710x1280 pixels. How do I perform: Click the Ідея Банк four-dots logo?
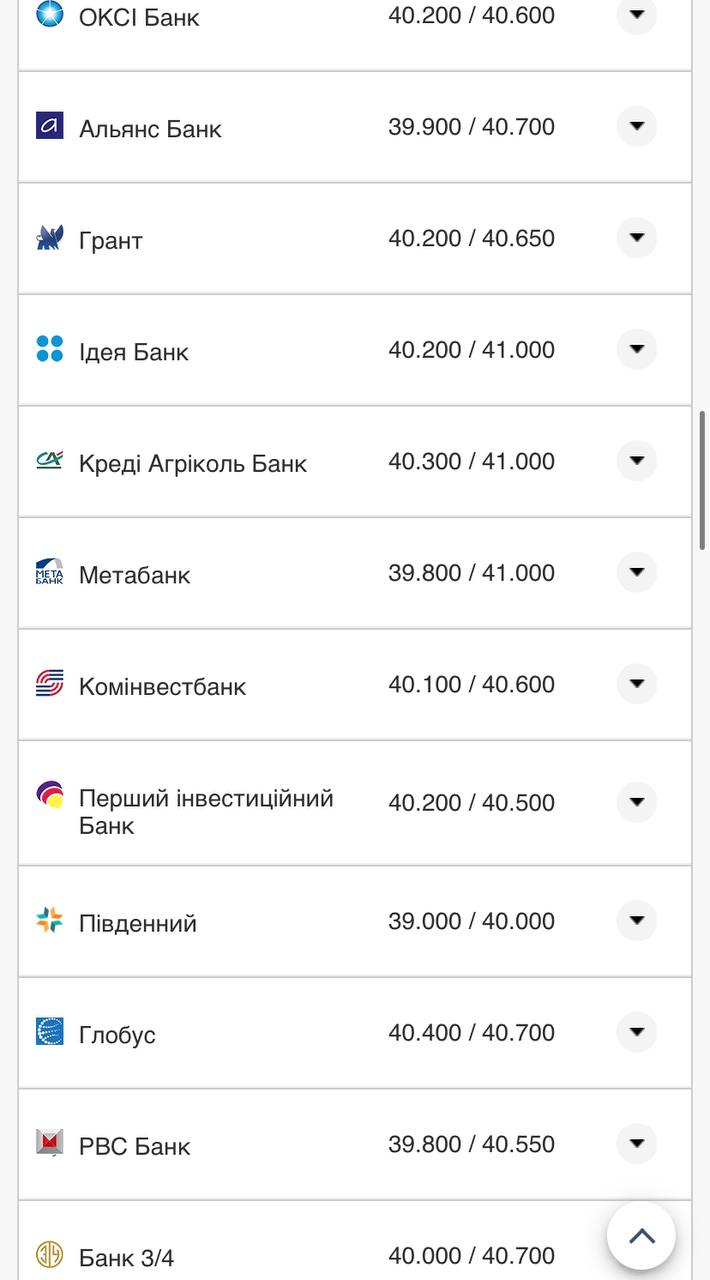(x=49, y=349)
